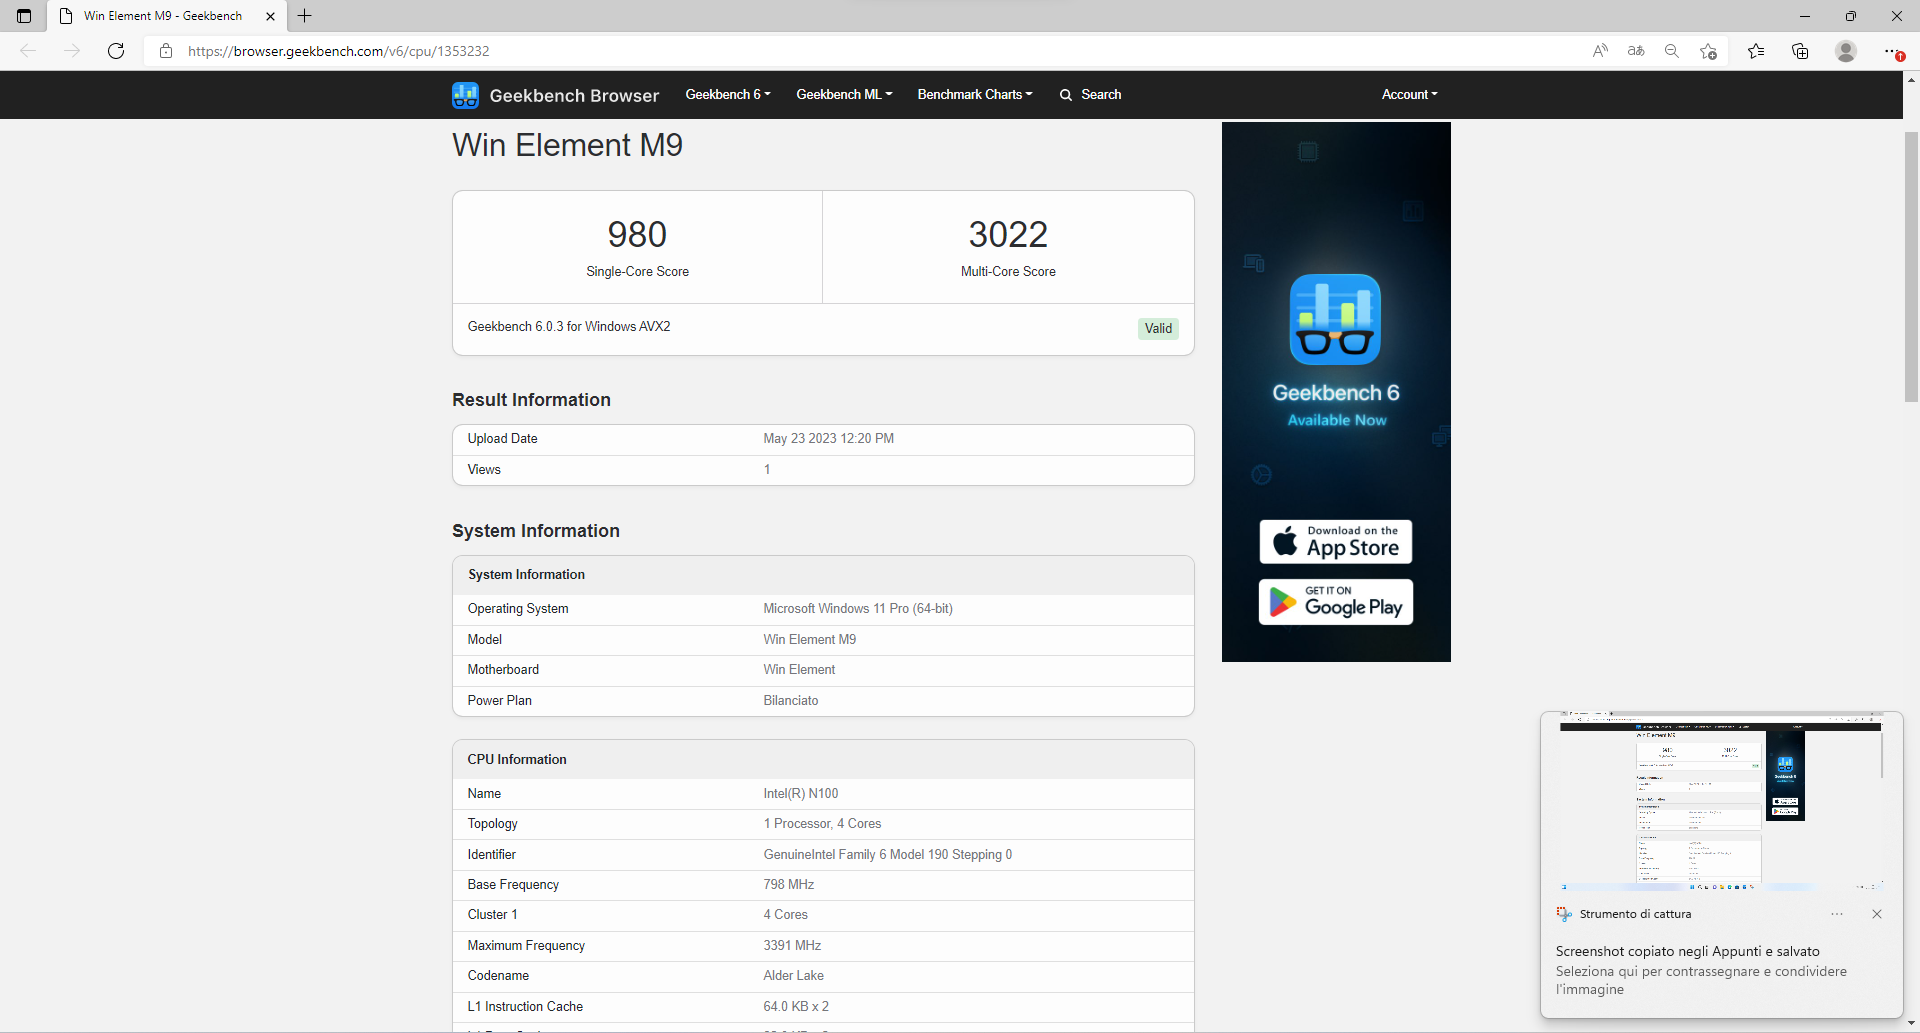Open the browser Collections icon

tap(1800, 51)
